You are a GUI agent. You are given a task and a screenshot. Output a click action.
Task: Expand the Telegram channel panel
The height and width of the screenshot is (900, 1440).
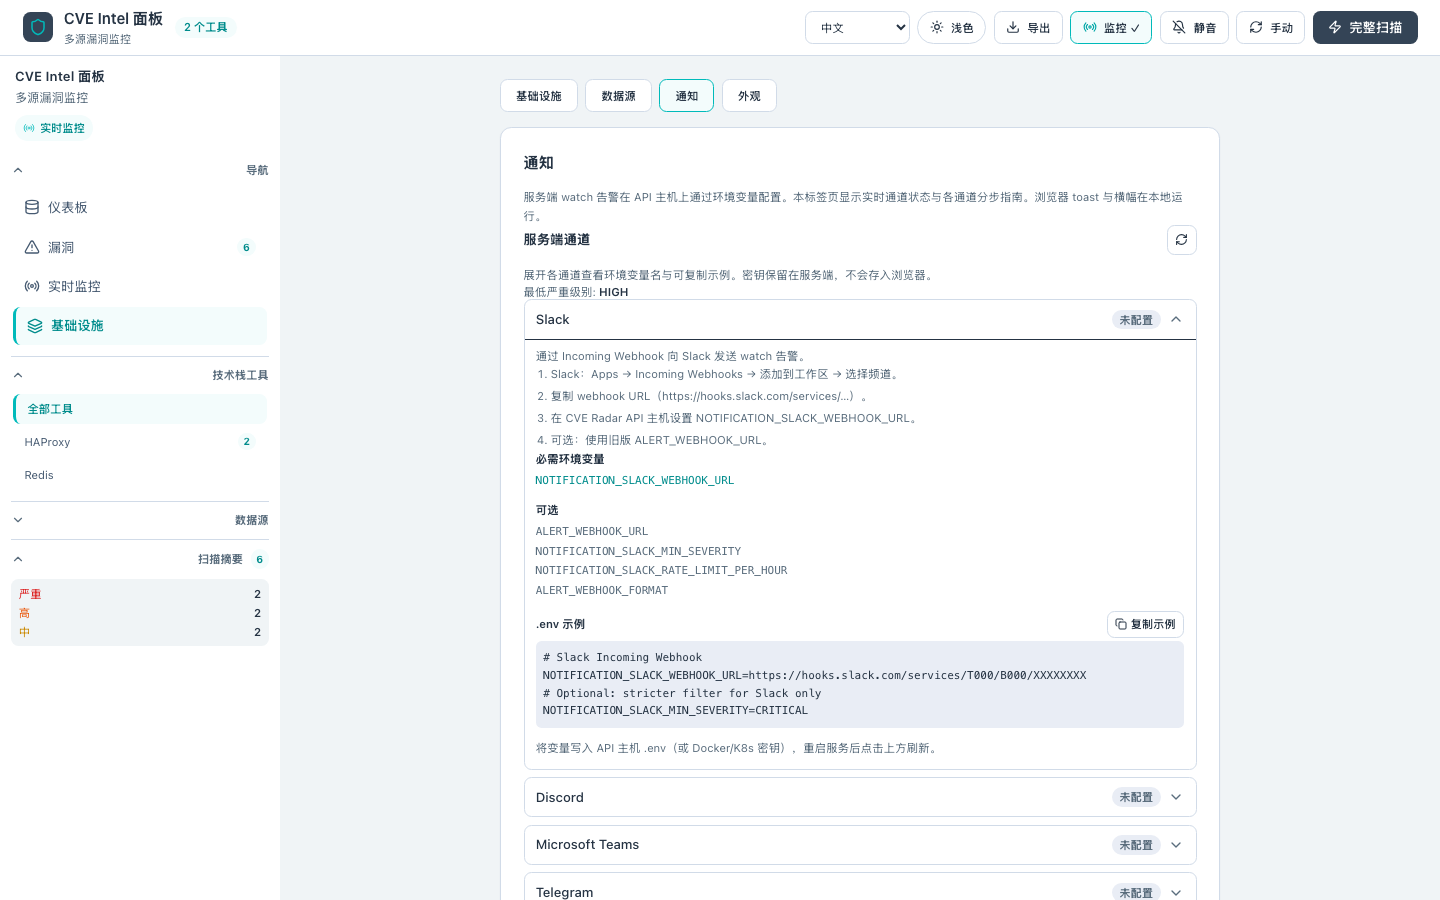click(860, 887)
